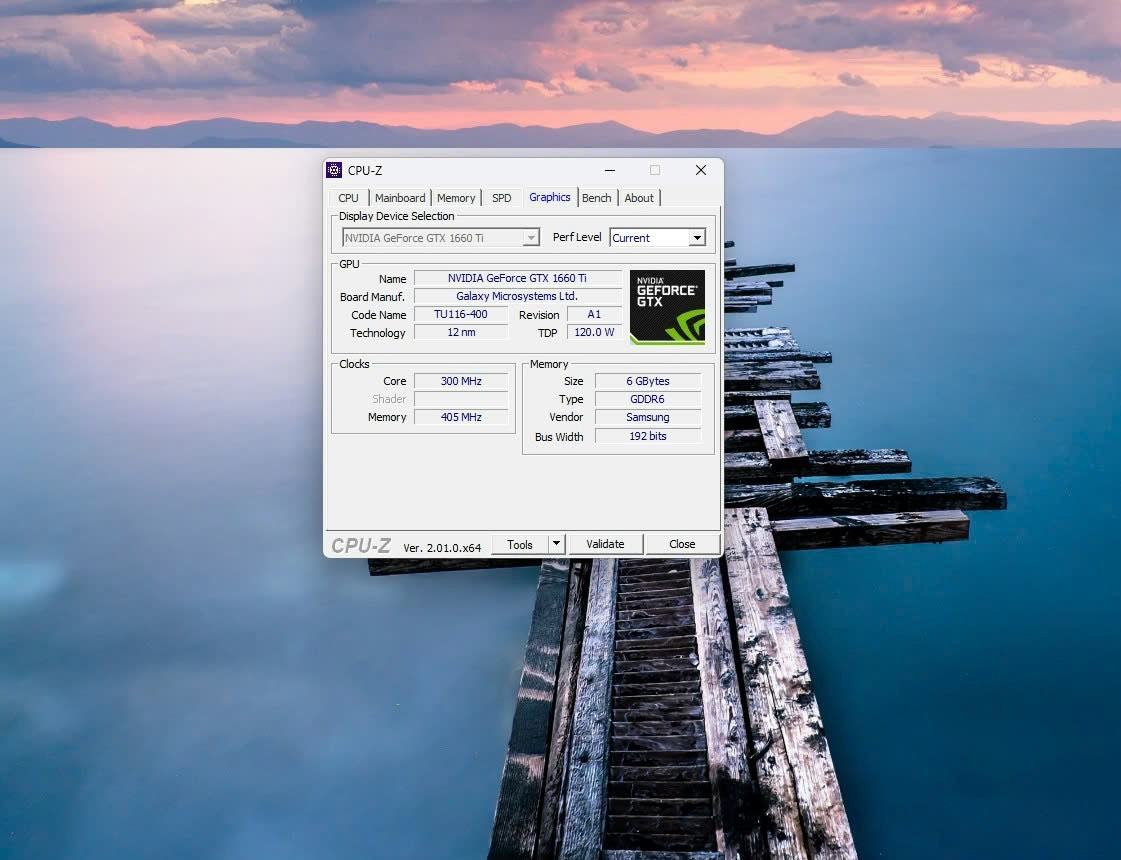Click the CPU-Z app icon in title bar
Viewport: 1121px width, 860px height.
pos(334,170)
